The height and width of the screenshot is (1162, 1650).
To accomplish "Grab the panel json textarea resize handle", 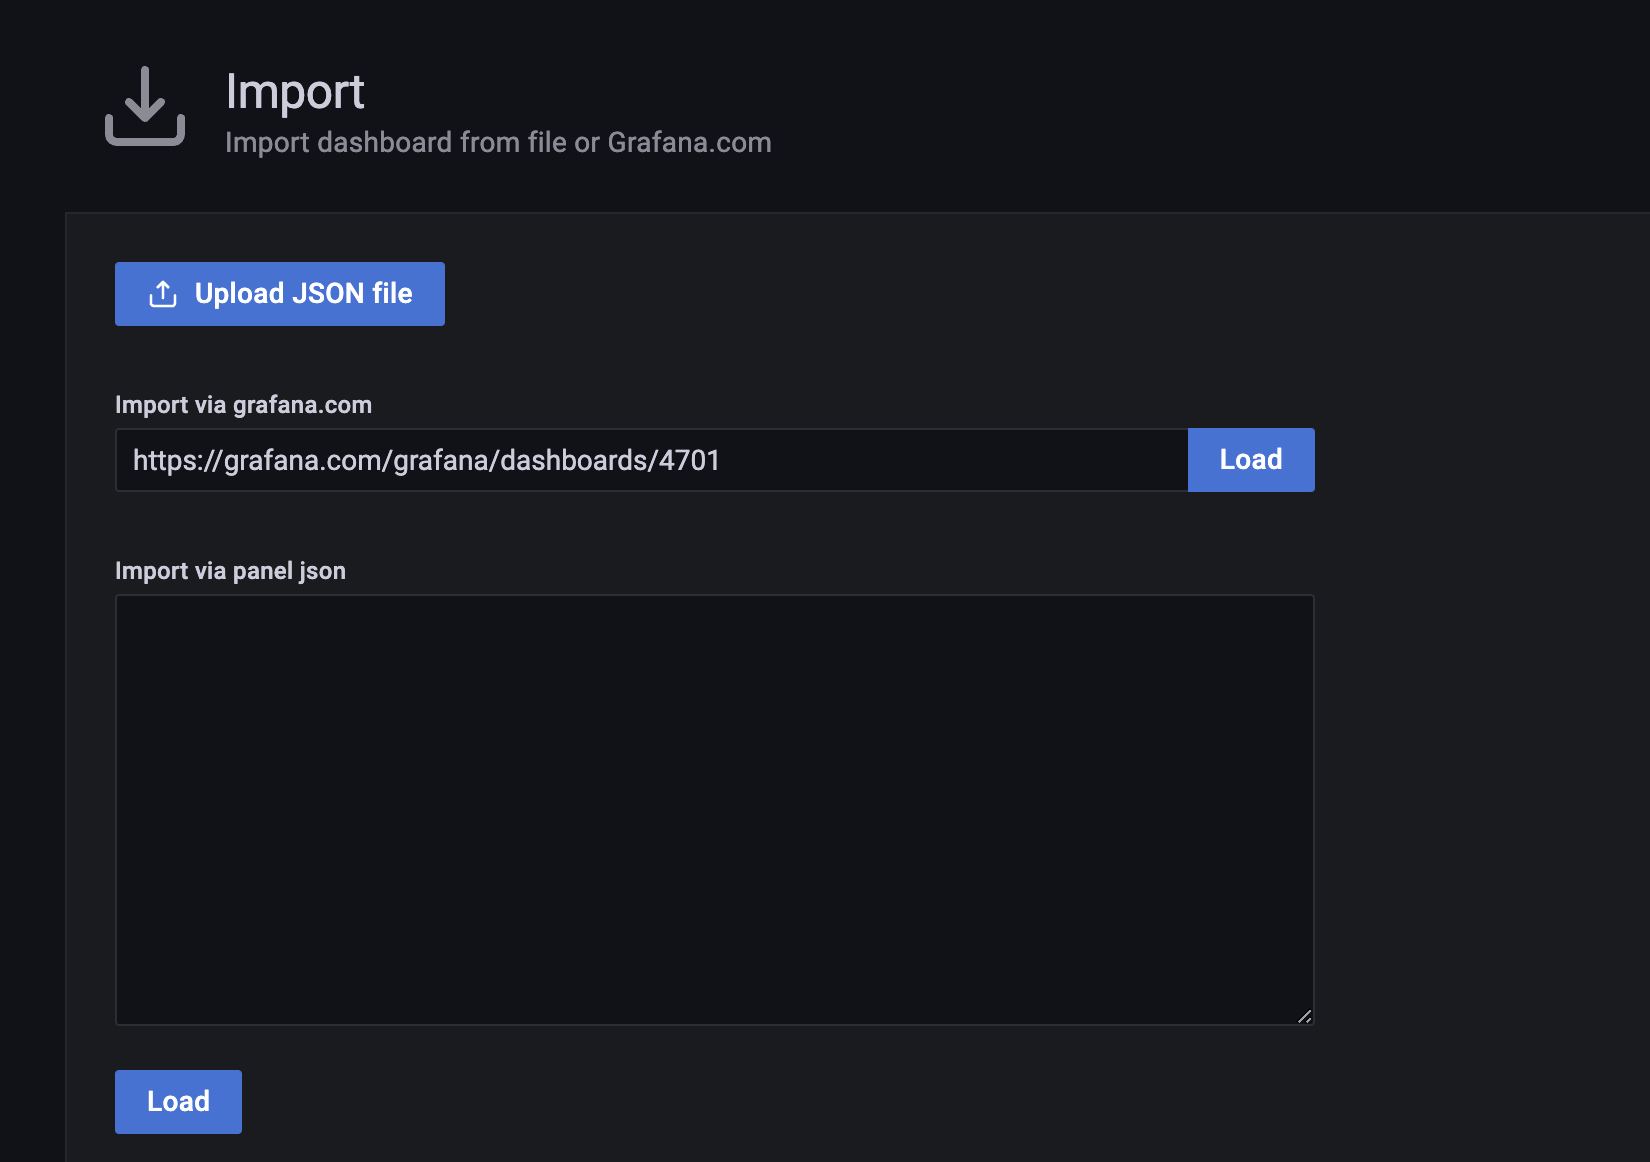I will [x=1304, y=1016].
